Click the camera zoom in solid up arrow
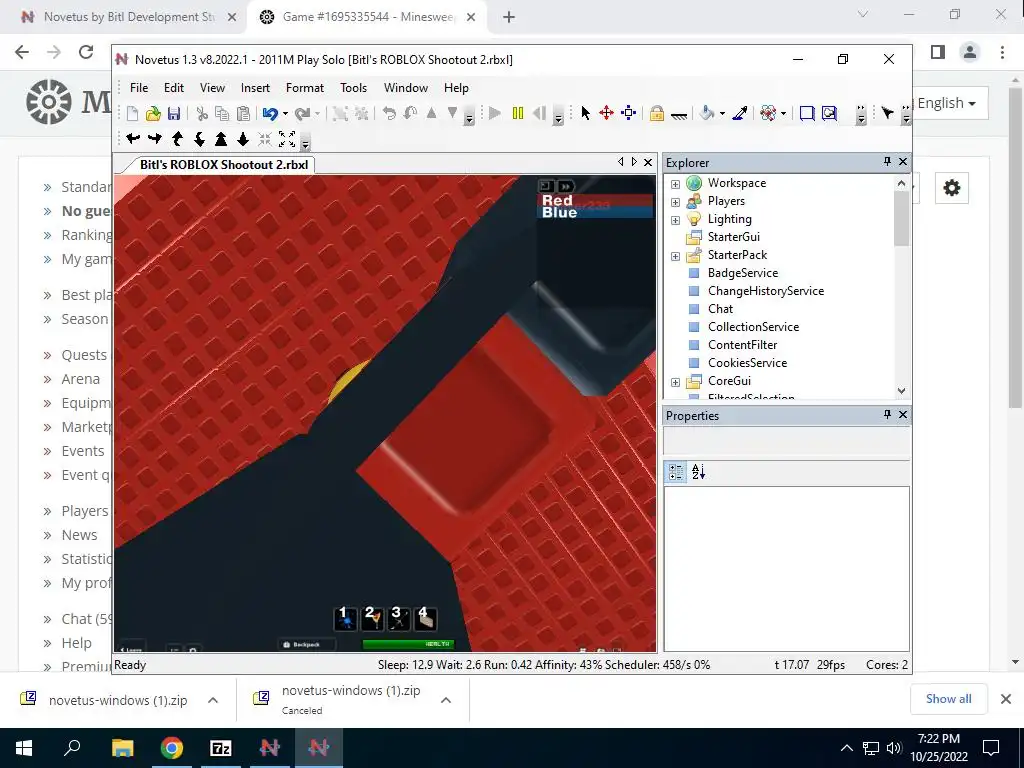1024x768 pixels. coord(221,138)
